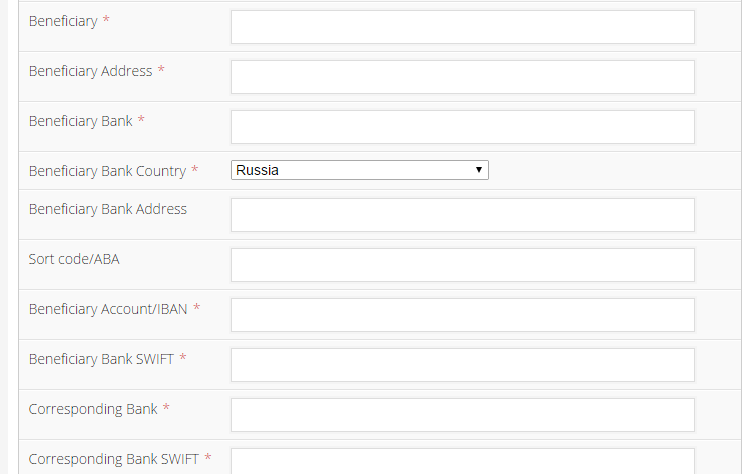Image resolution: width=746 pixels, height=474 pixels.
Task: Select the "Beneficiary Account/IBAN" label
Action: 108,309
